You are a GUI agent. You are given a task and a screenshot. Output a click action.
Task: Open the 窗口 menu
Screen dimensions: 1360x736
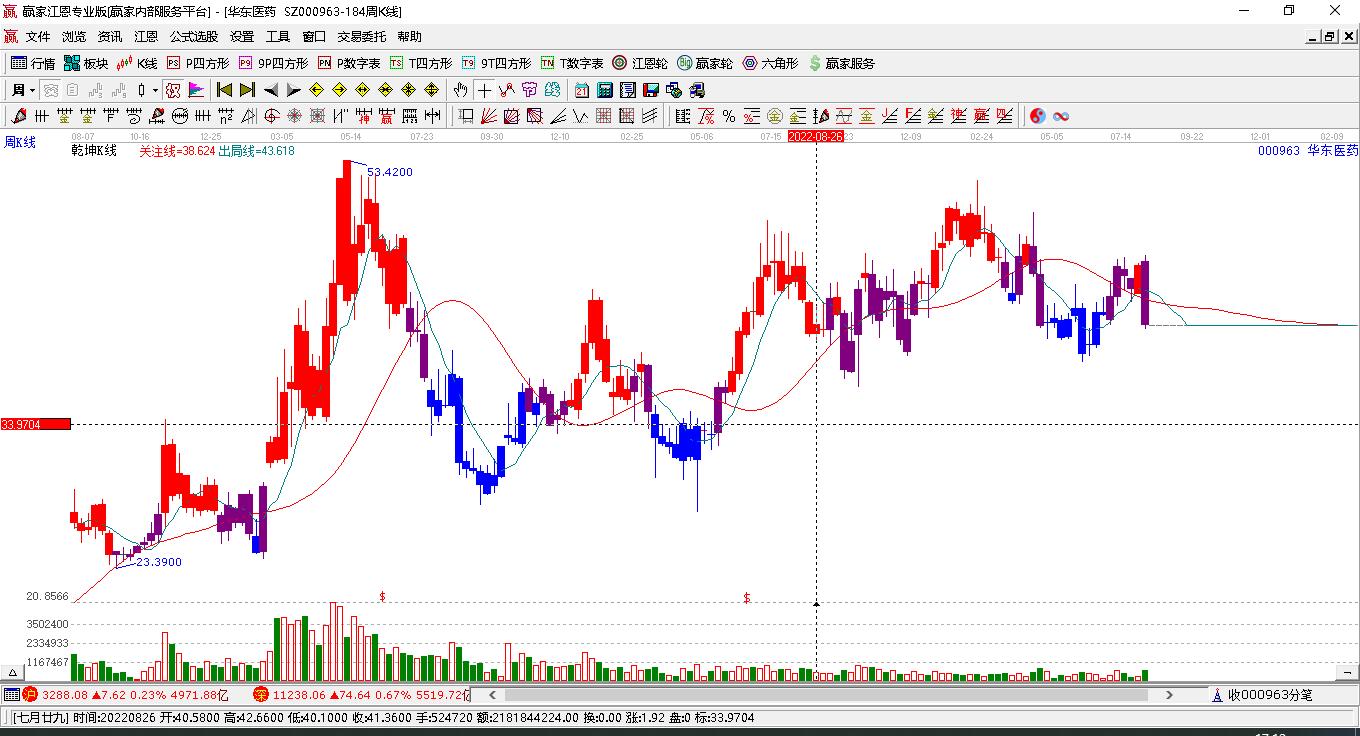[314, 36]
